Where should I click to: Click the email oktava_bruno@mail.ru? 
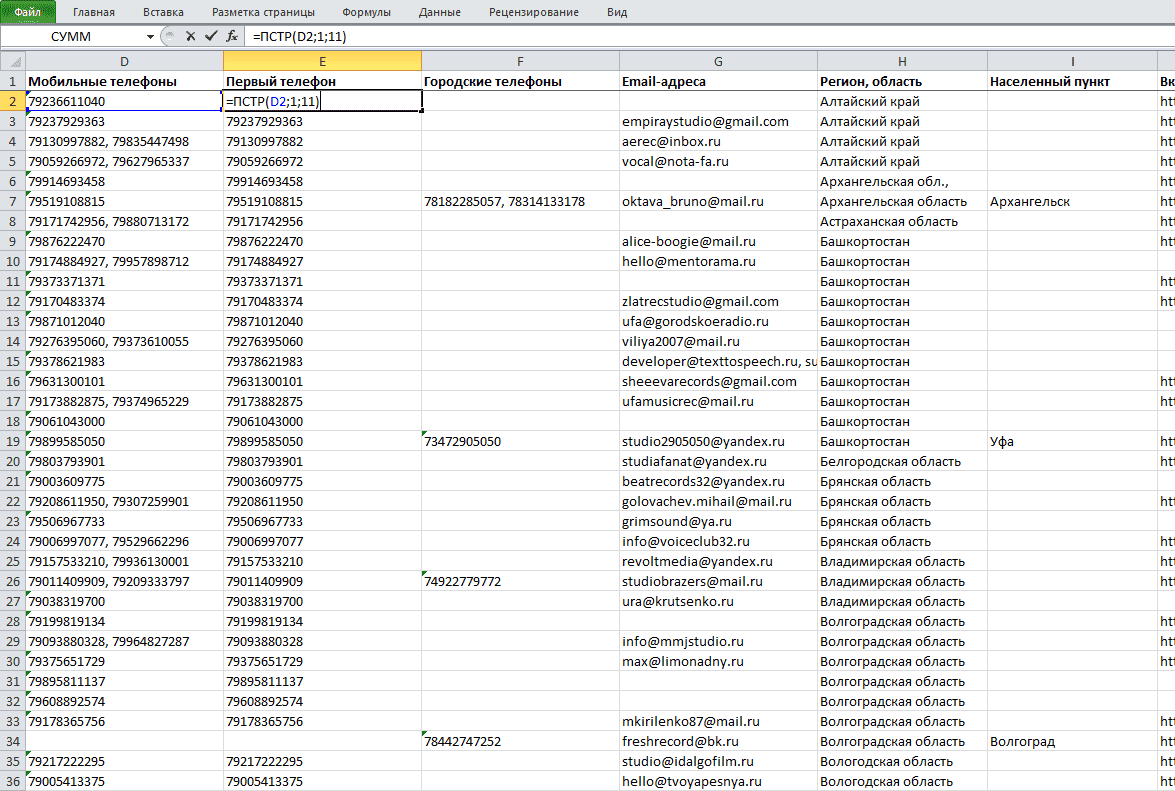tap(692, 201)
